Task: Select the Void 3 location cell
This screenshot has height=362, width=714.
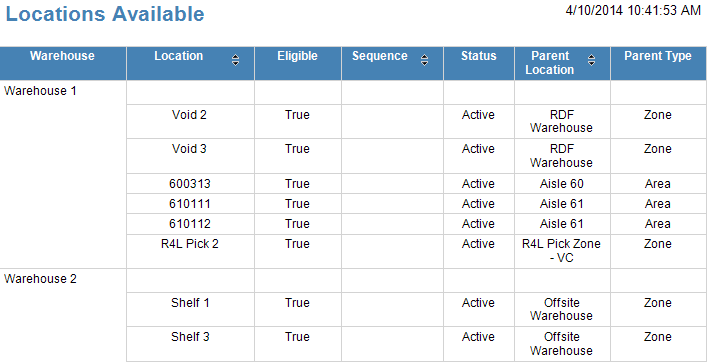Action: click(189, 149)
